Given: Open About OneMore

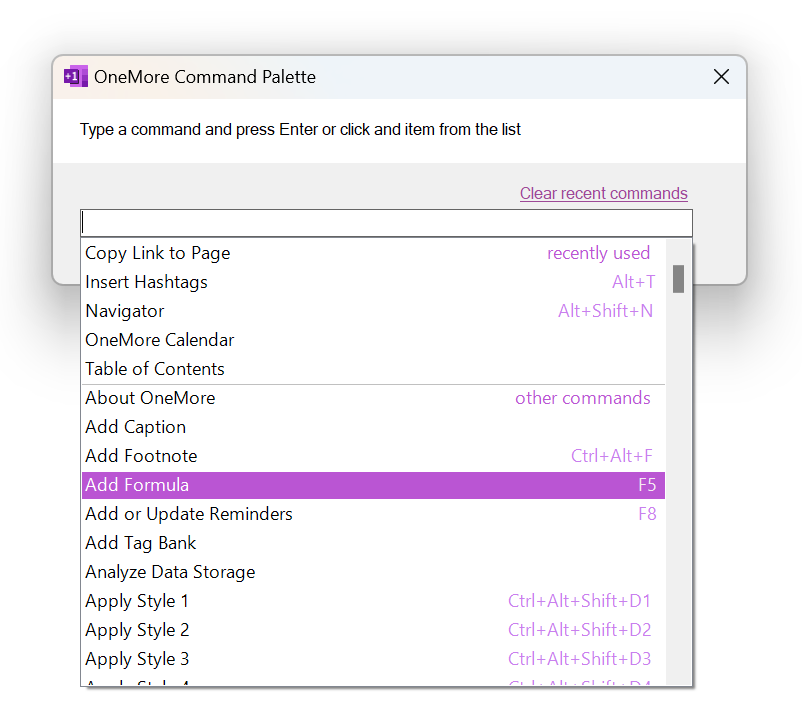Looking at the screenshot, I should (149, 398).
